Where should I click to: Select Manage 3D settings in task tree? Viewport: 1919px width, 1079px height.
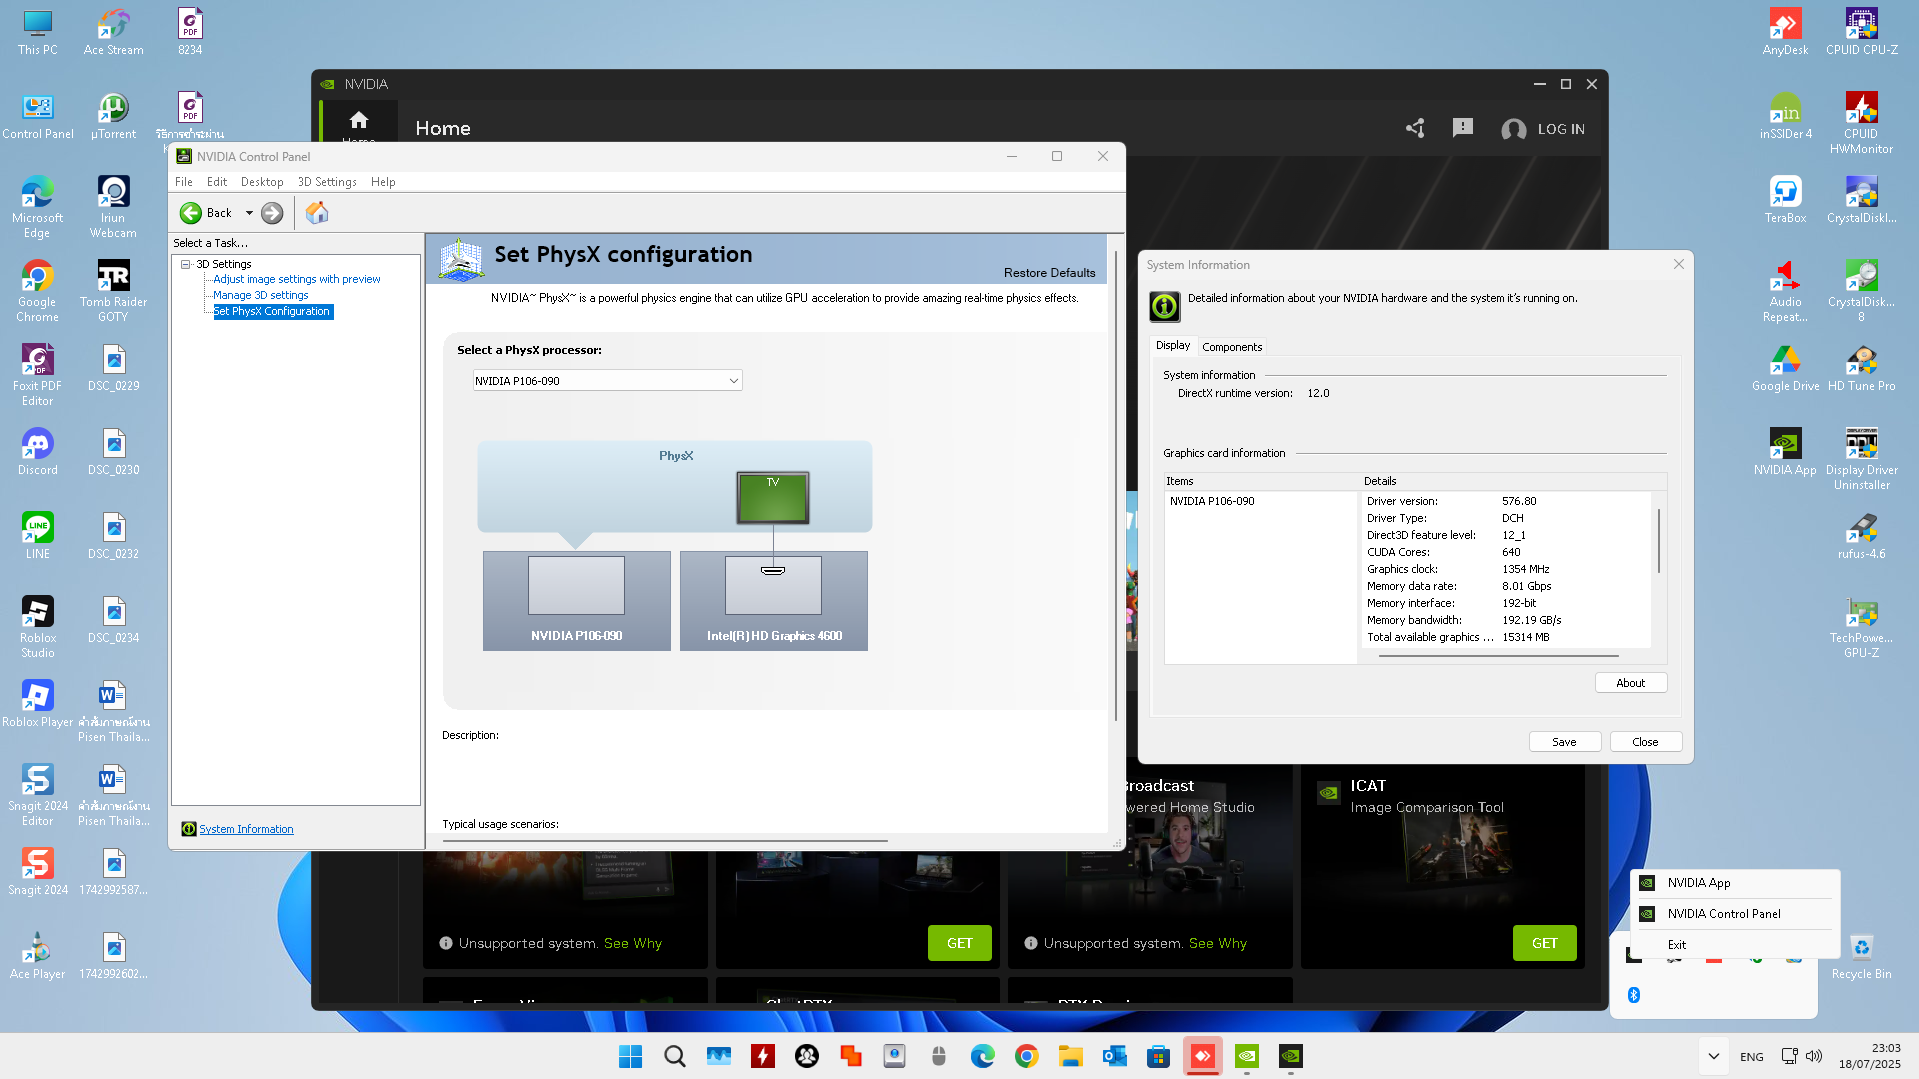[x=260, y=295]
